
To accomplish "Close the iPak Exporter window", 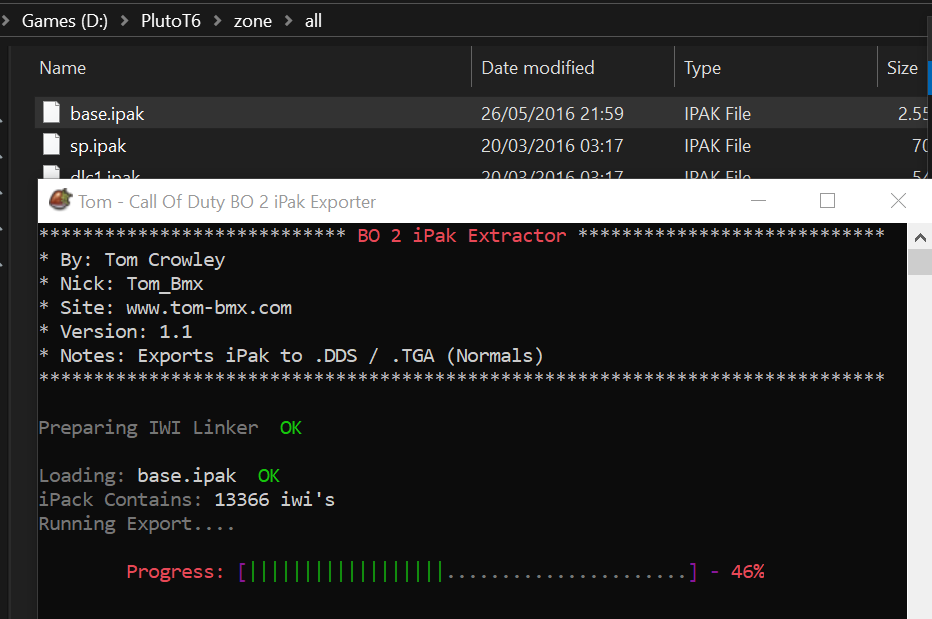I will 898,201.
